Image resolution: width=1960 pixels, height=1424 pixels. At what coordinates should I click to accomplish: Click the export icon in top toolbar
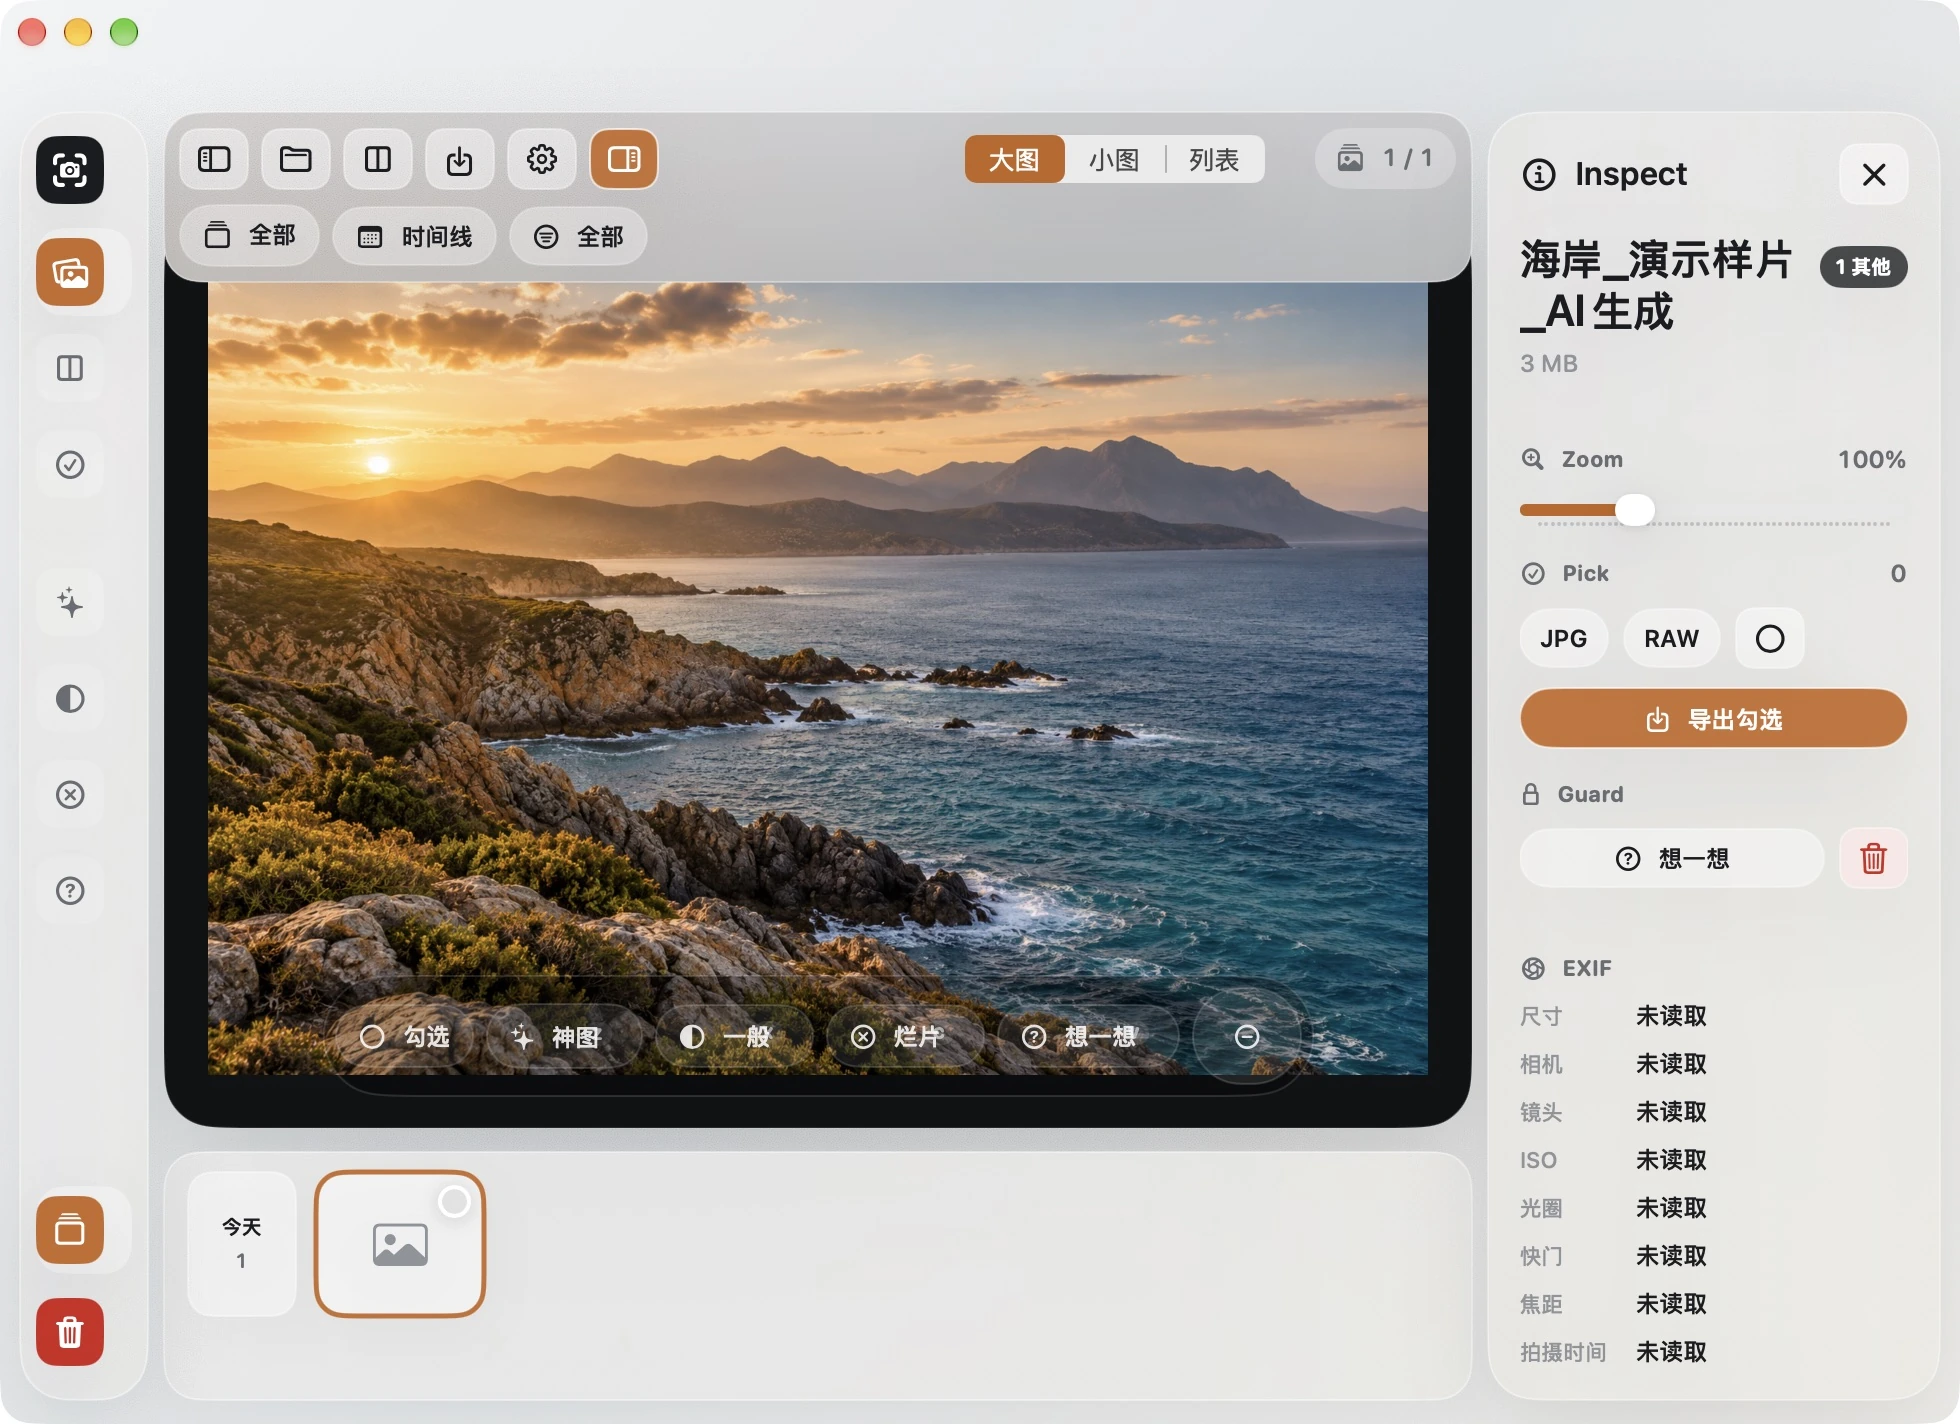(460, 159)
